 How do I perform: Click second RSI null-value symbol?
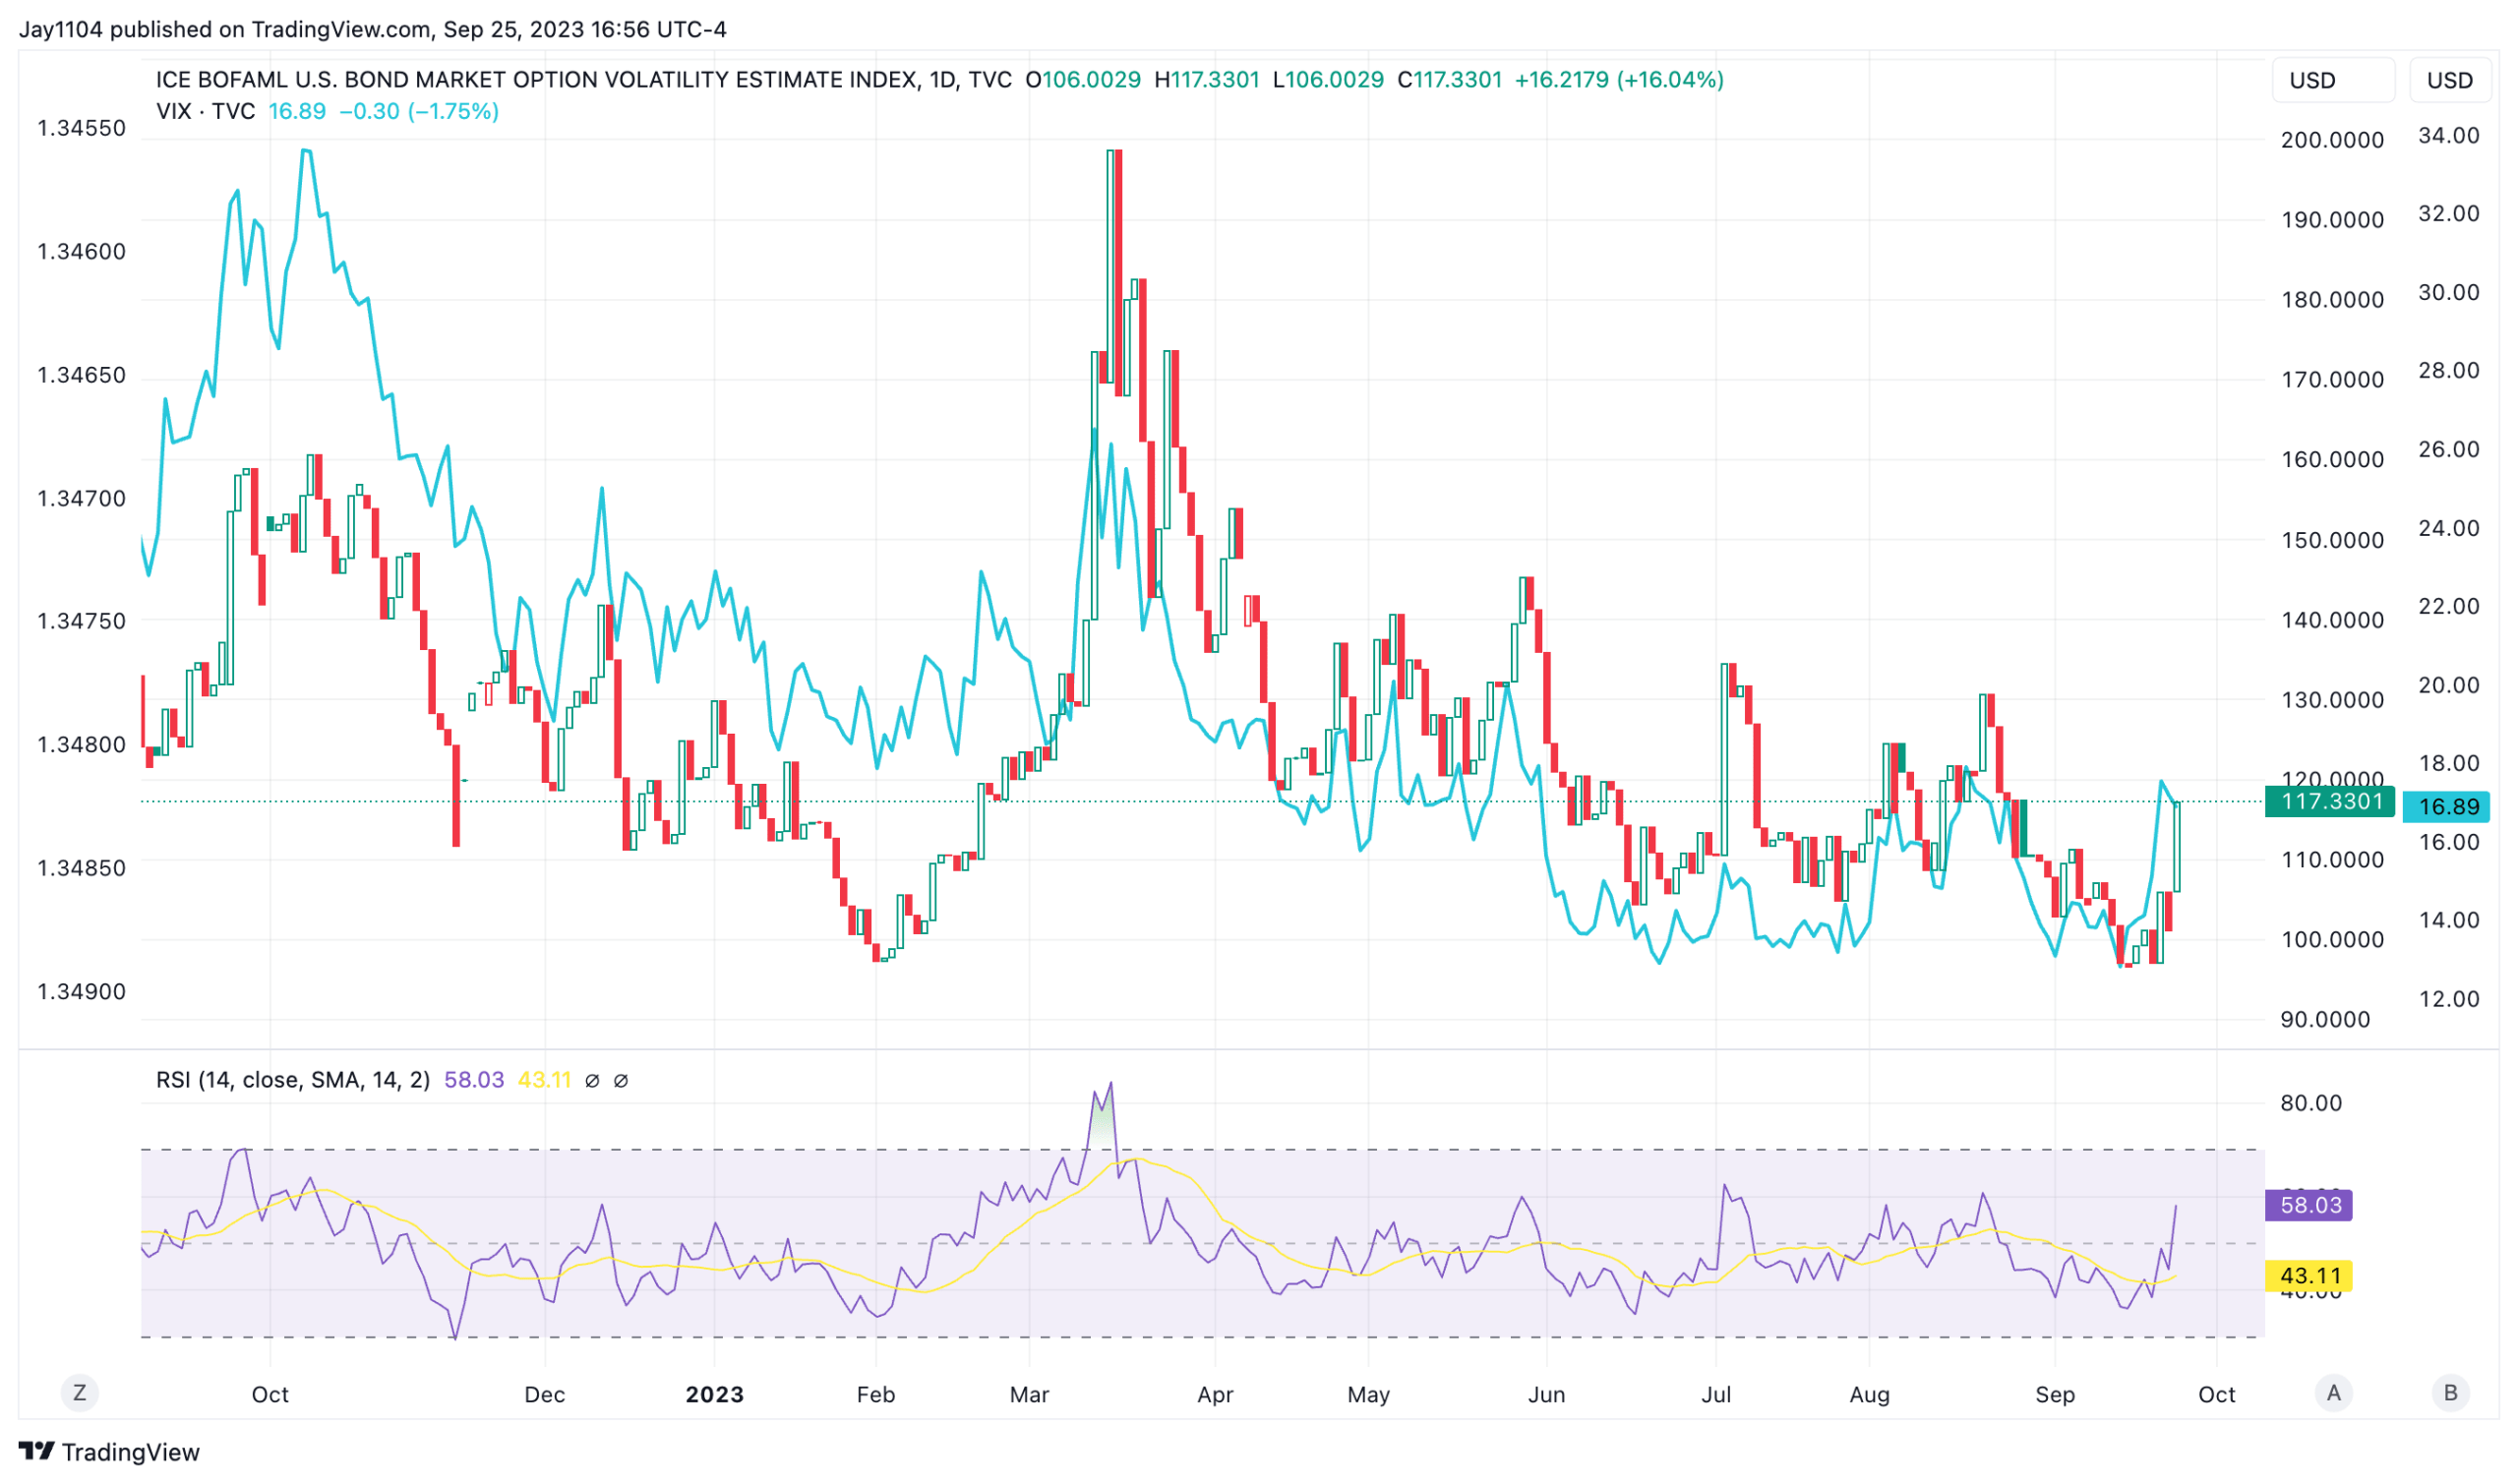pos(620,1080)
